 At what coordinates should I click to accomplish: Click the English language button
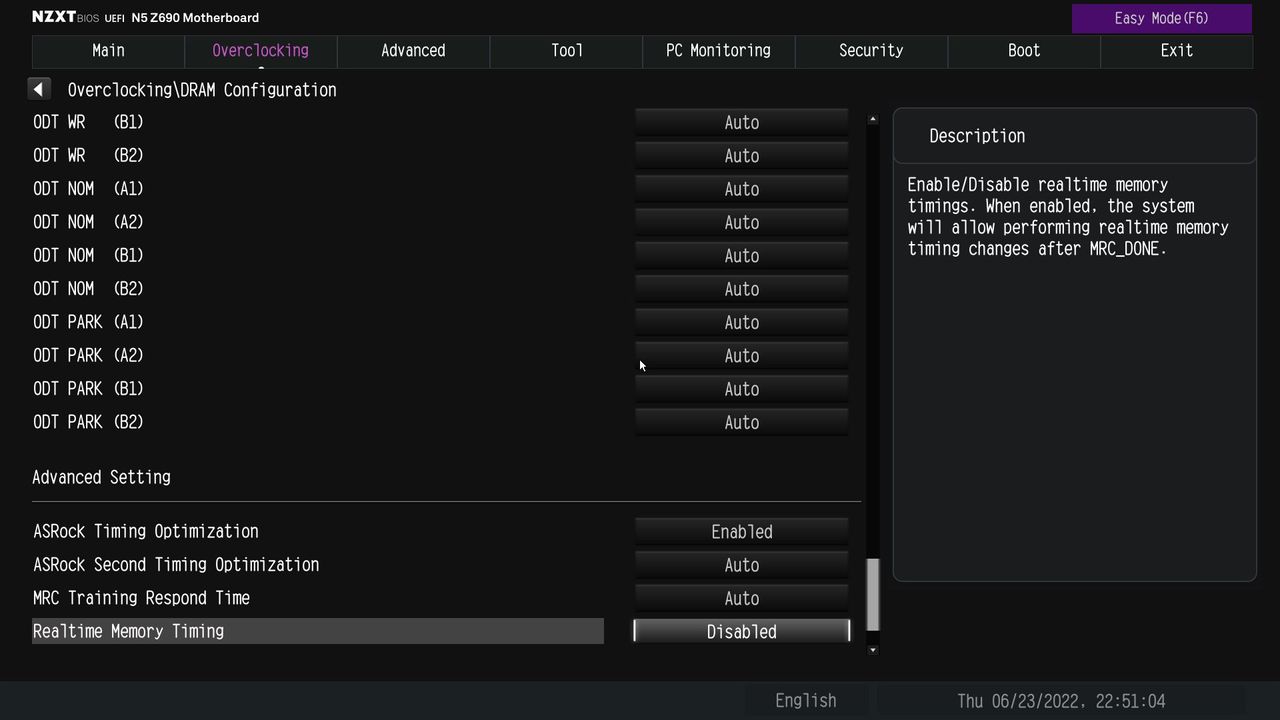pyautogui.click(x=805, y=701)
